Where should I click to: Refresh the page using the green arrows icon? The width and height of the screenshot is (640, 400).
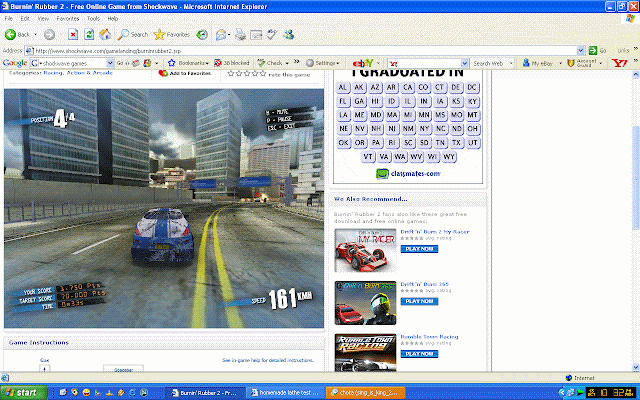(89, 35)
